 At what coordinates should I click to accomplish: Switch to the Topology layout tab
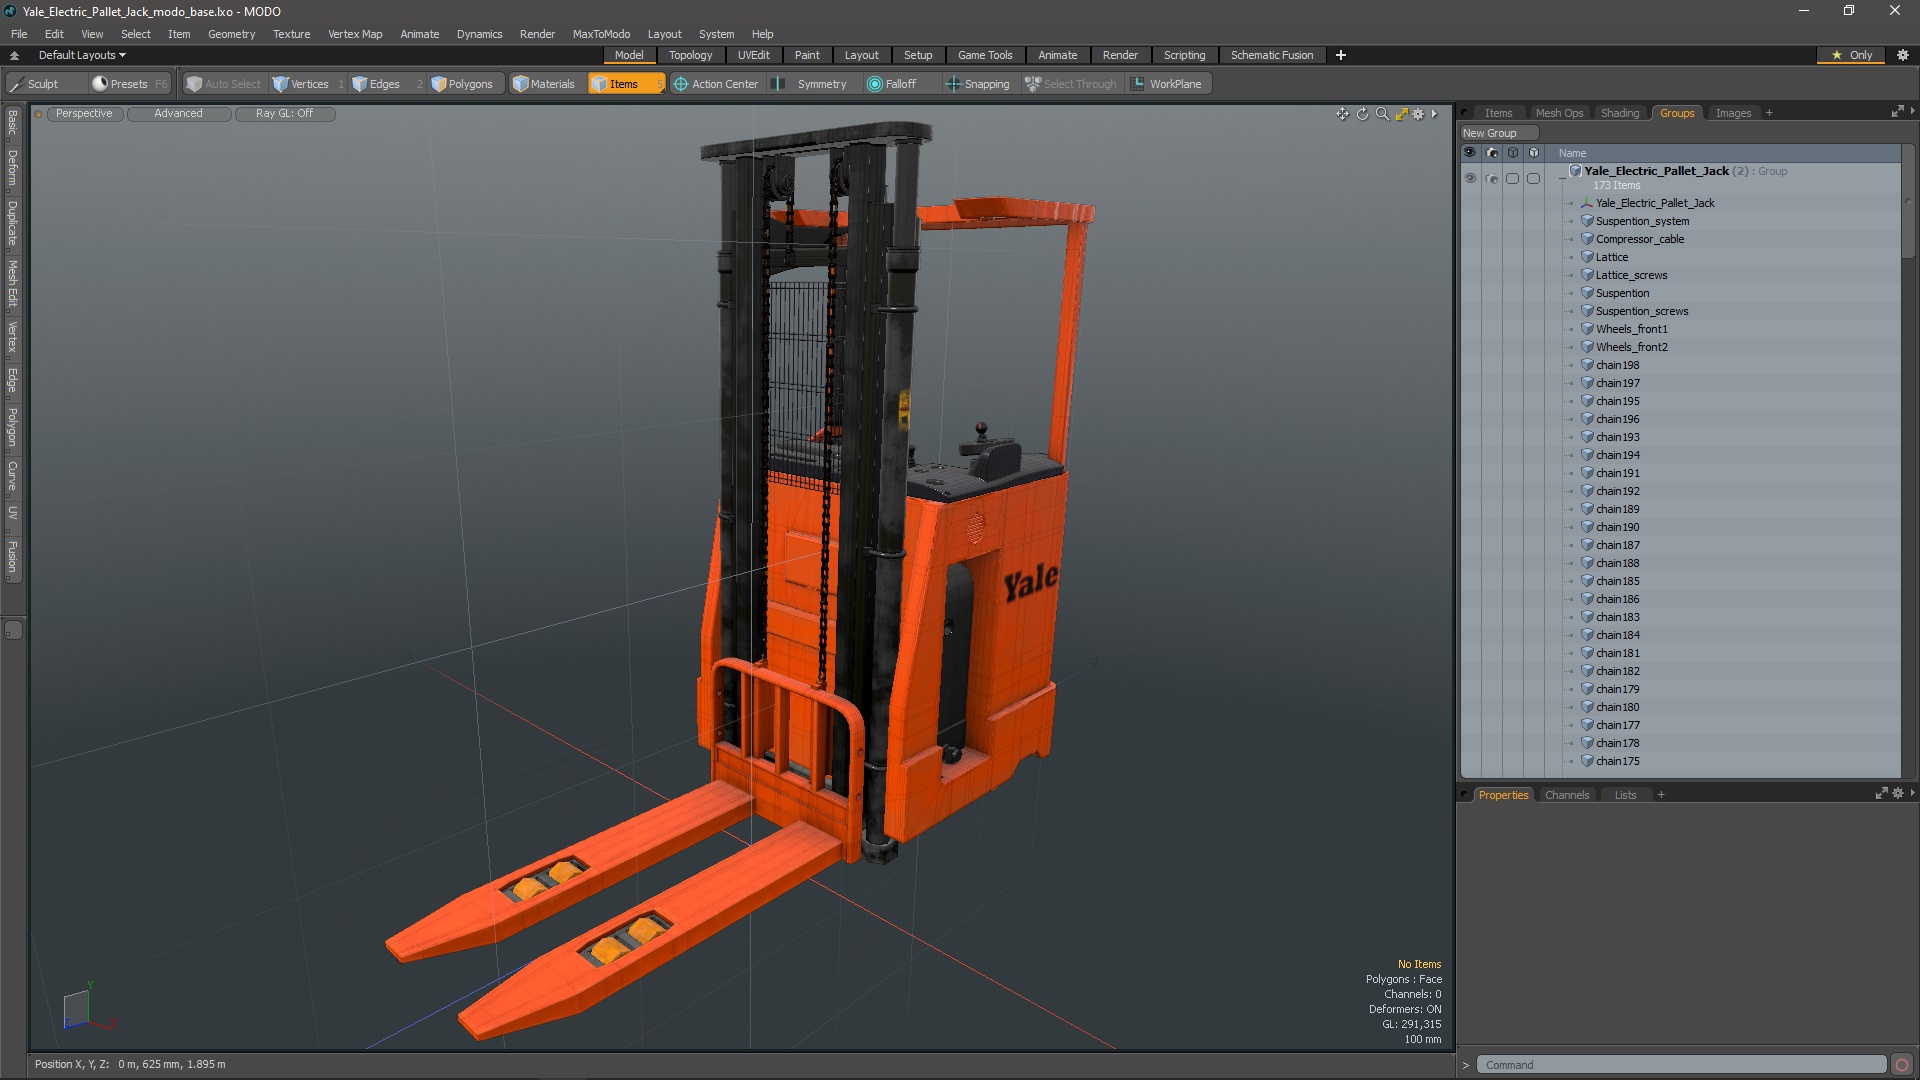coord(690,55)
